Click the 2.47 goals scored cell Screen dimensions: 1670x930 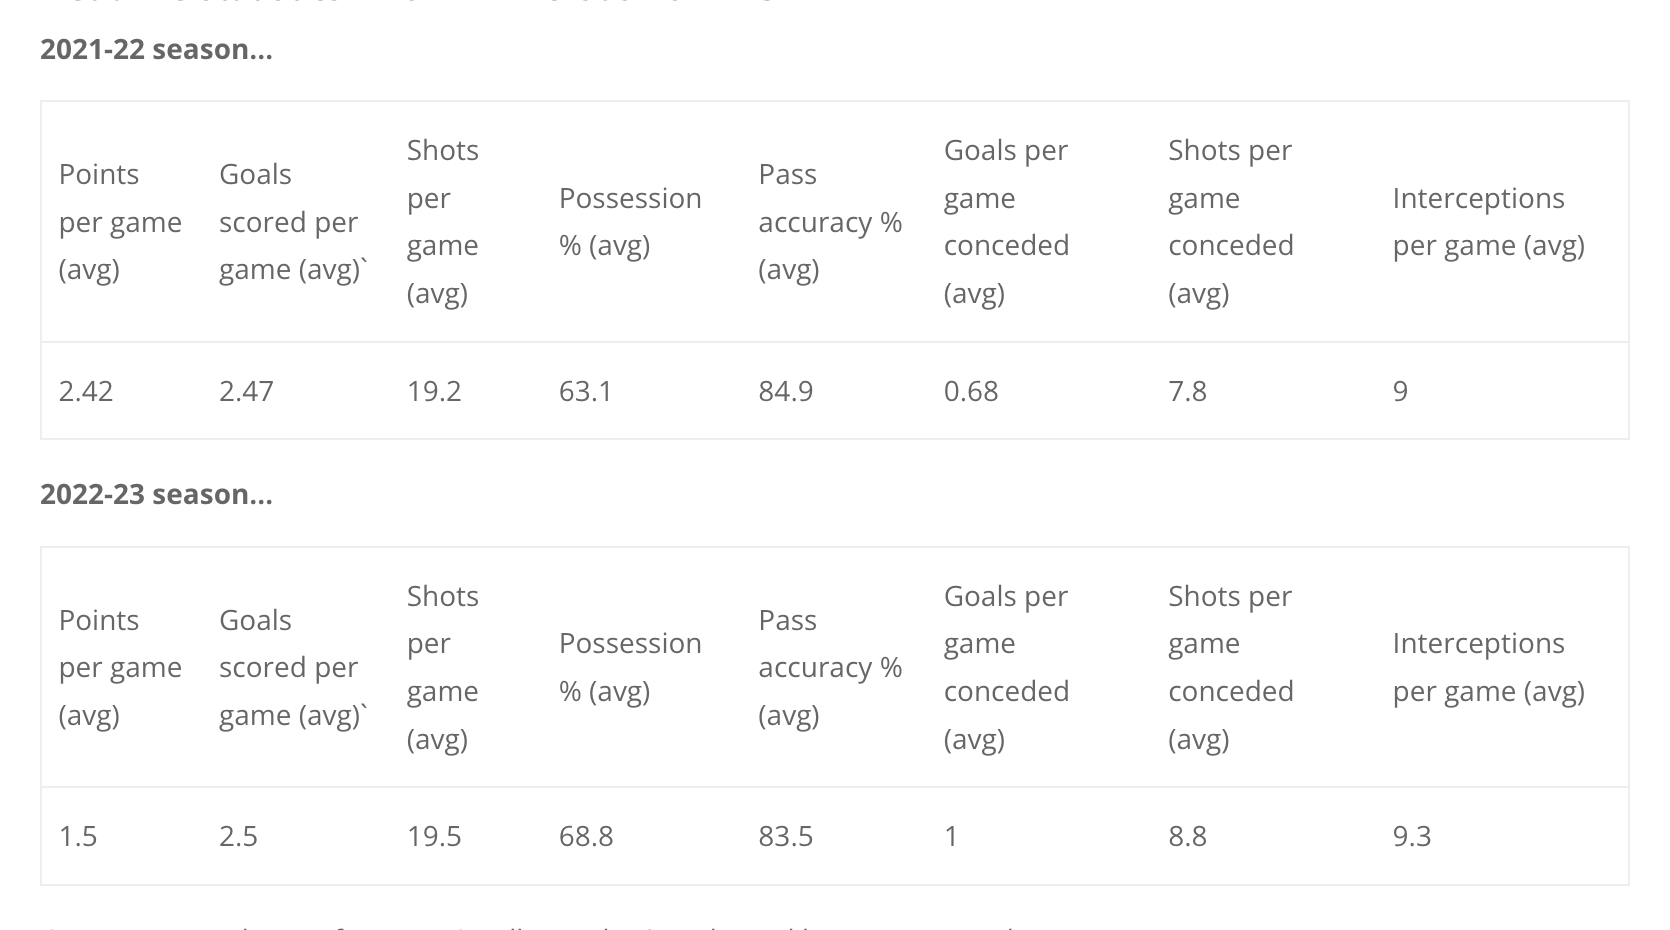[x=246, y=391]
